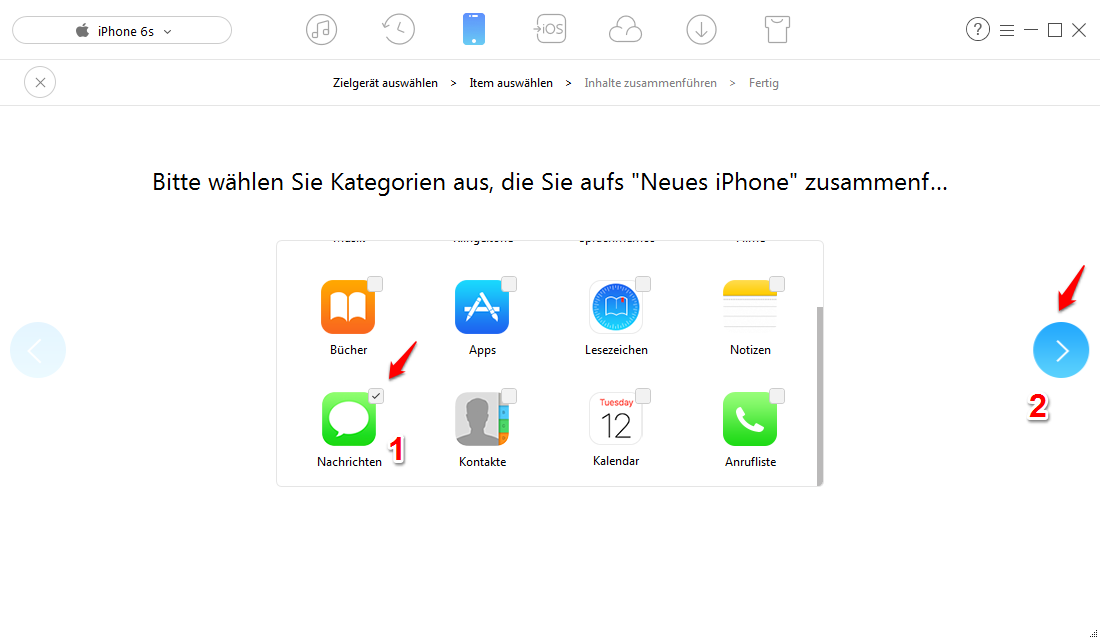
Task: Select the Nachrichten messages icon
Action: tap(349, 419)
